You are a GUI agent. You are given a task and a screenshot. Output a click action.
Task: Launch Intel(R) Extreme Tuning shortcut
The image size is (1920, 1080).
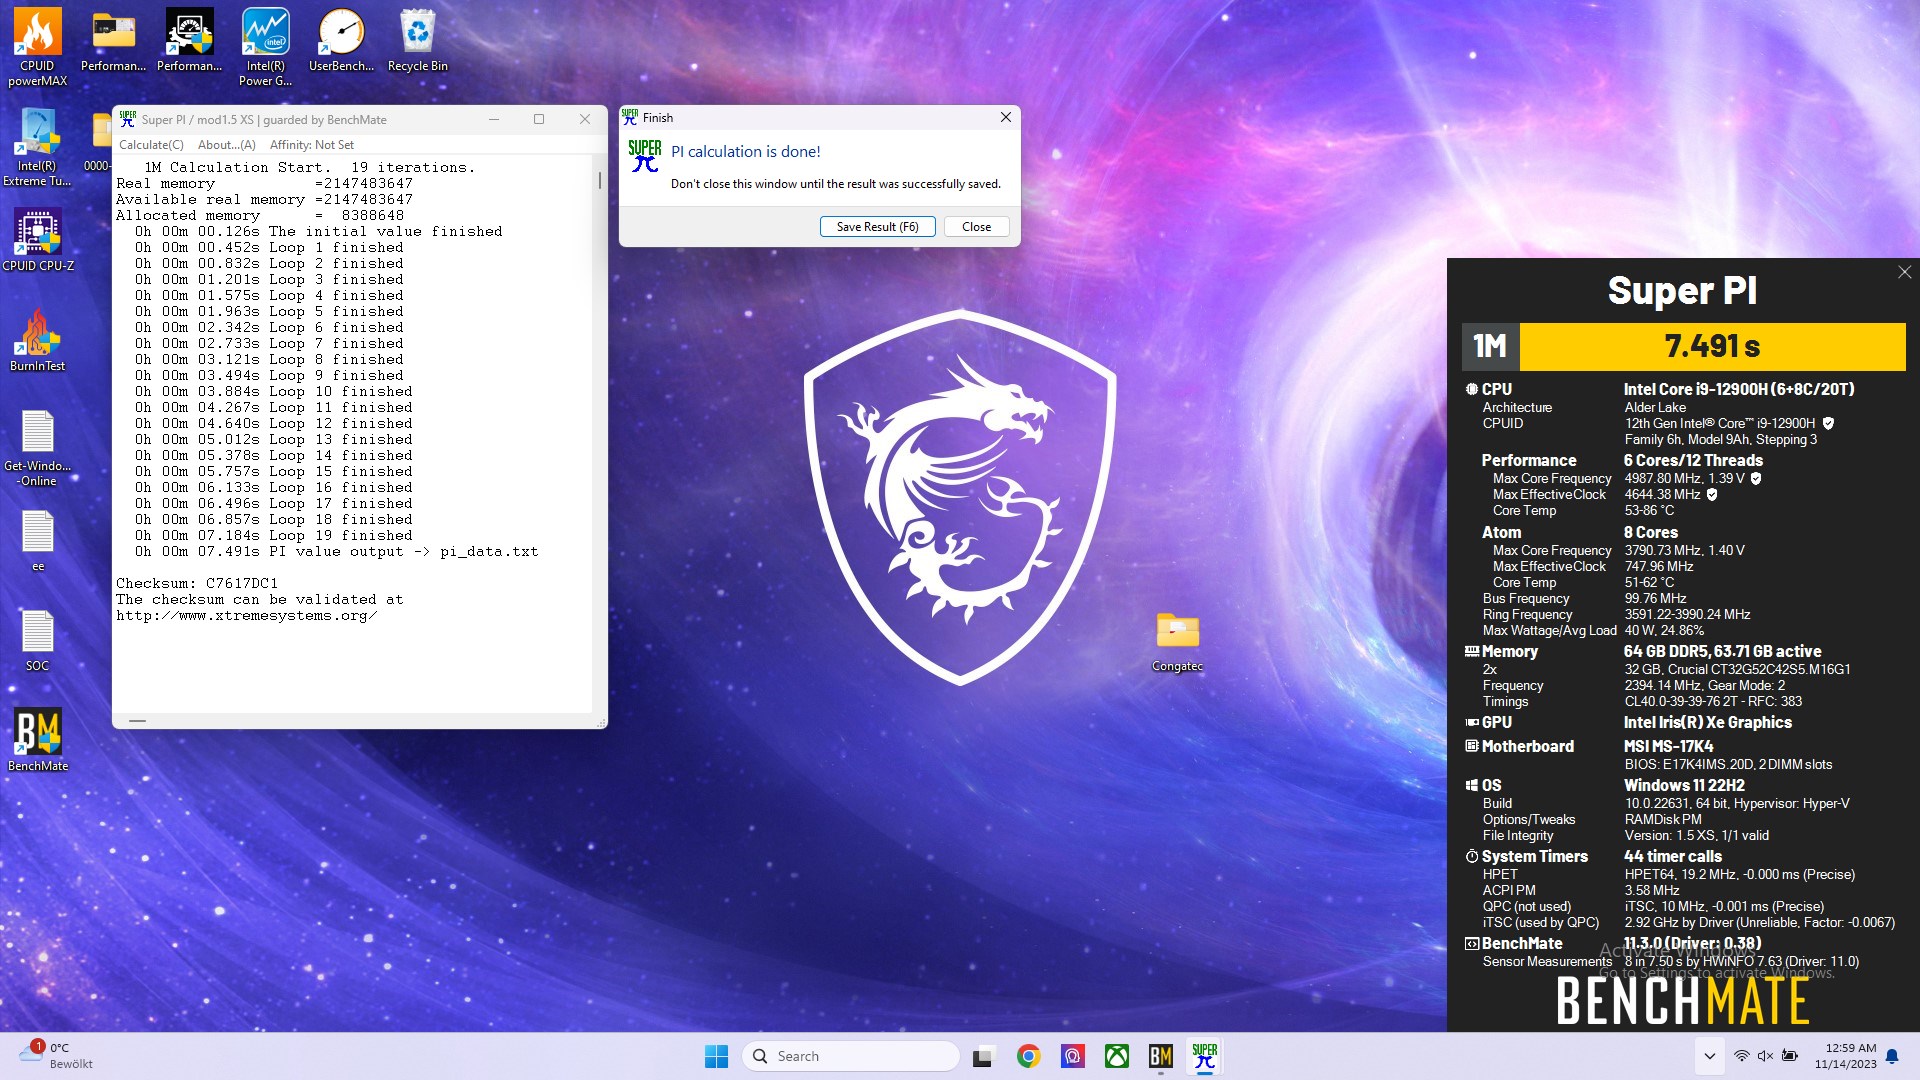pos(37,147)
